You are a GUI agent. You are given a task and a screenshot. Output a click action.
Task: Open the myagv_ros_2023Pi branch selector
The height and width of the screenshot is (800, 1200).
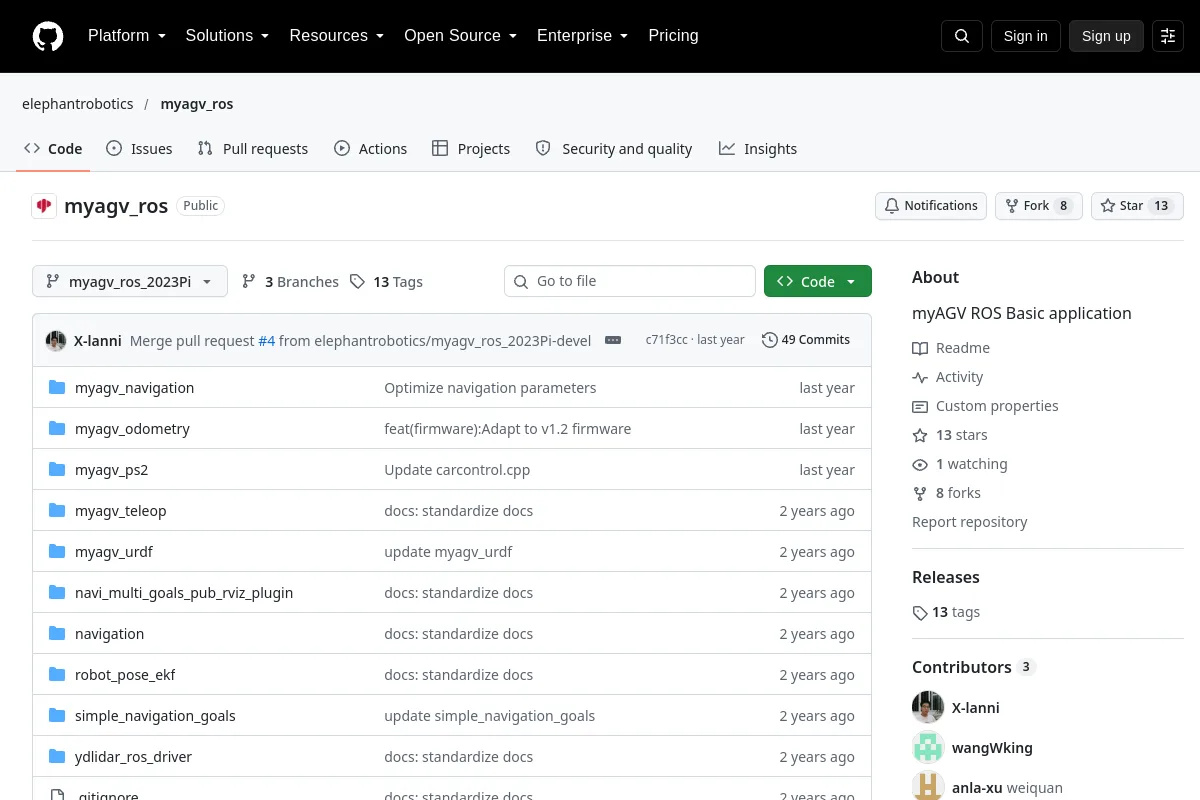click(130, 281)
